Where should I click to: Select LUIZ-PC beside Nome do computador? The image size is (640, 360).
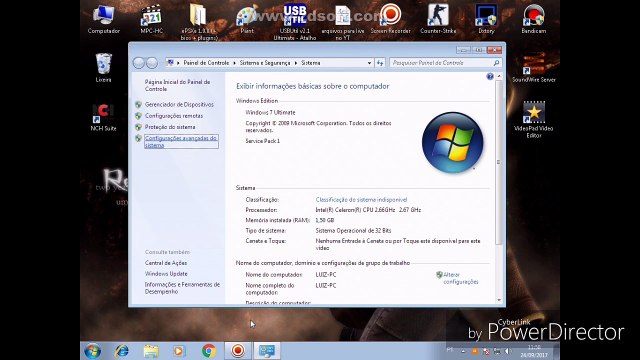coord(326,275)
